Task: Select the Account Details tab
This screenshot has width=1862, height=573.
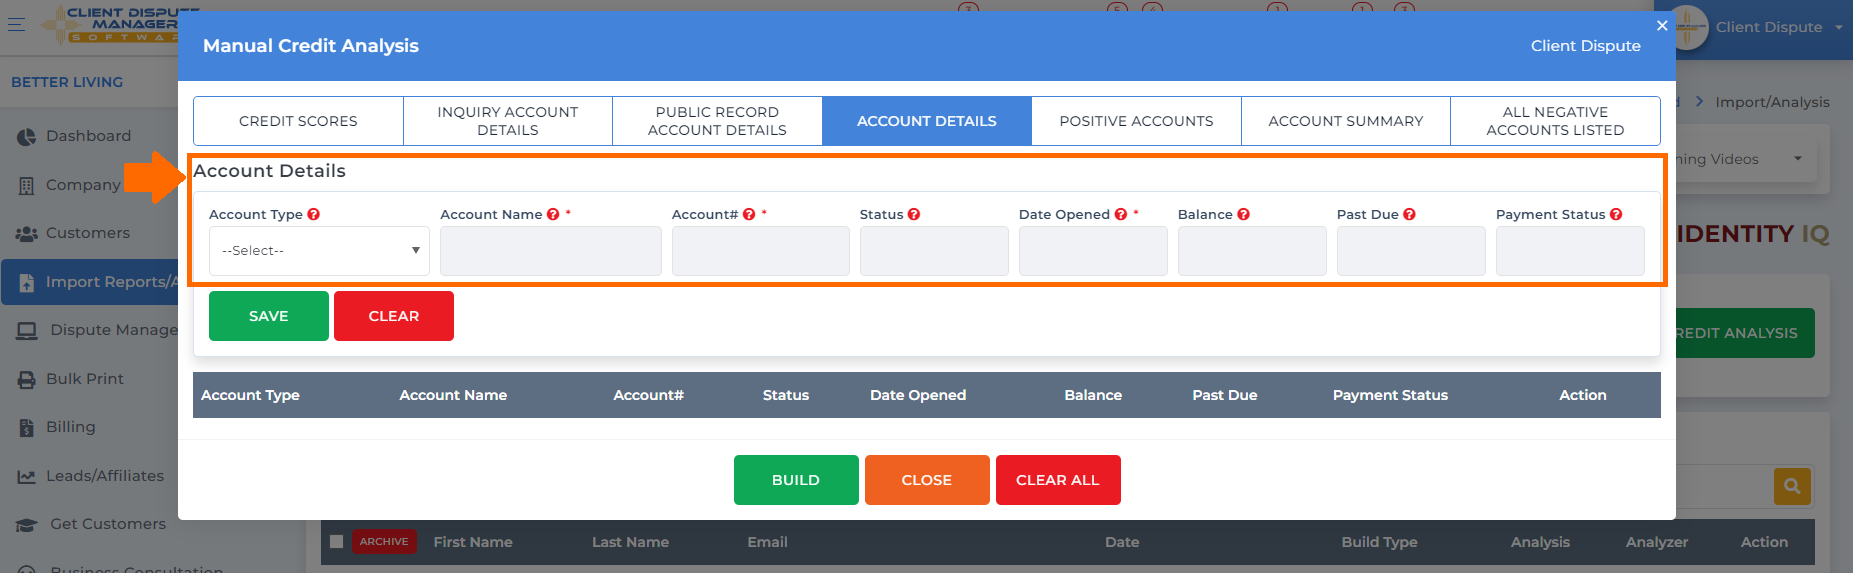Action: [927, 121]
